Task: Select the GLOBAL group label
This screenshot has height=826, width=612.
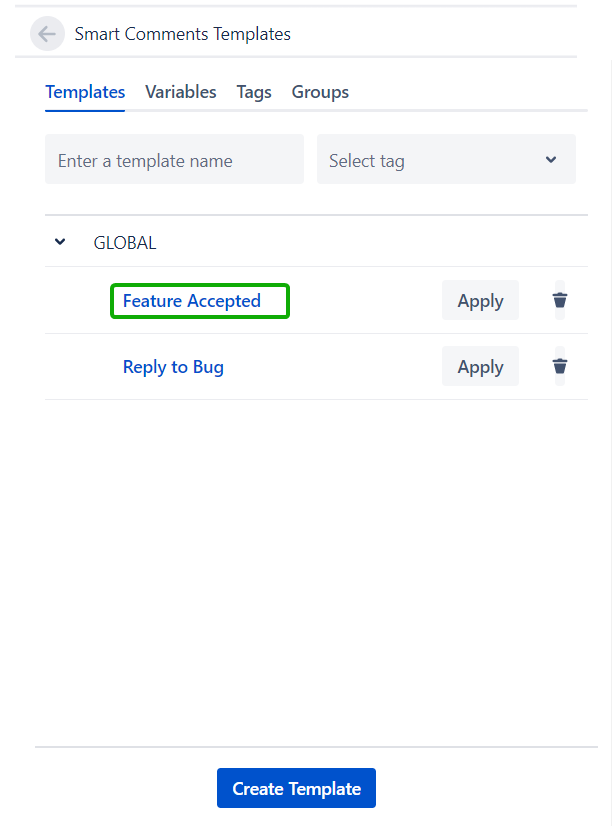Action: click(125, 242)
